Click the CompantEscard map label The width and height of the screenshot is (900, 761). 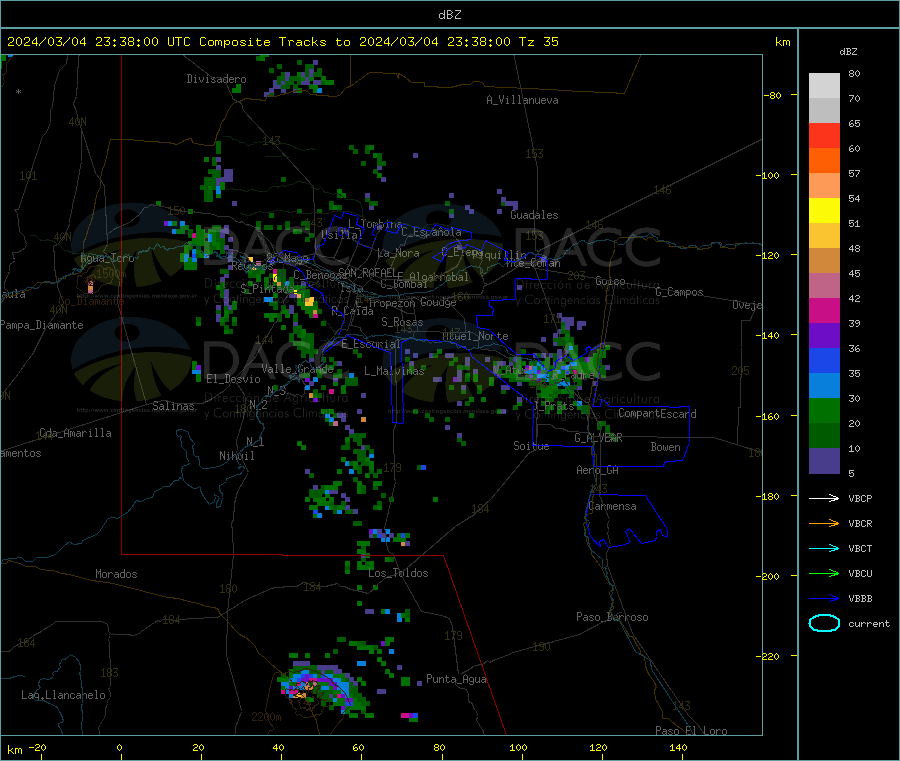657,414
